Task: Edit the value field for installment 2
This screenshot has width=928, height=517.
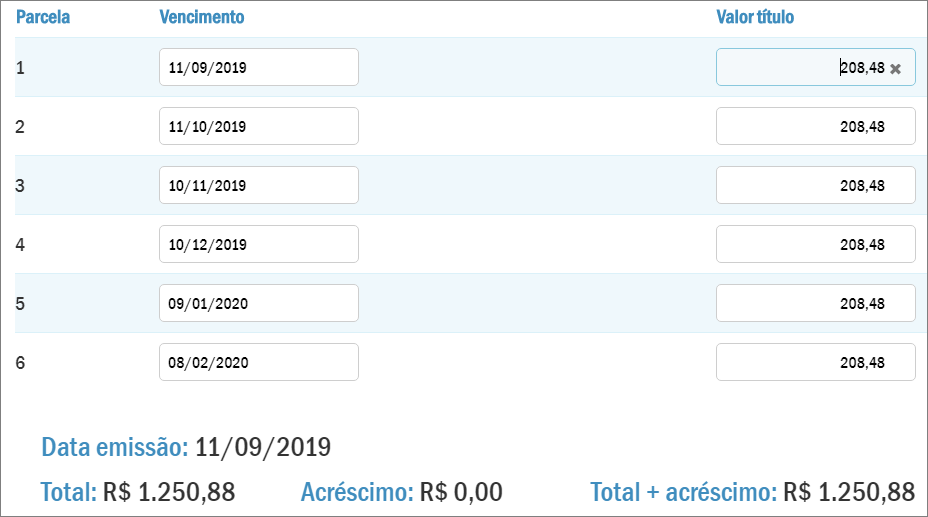Action: tap(815, 127)
